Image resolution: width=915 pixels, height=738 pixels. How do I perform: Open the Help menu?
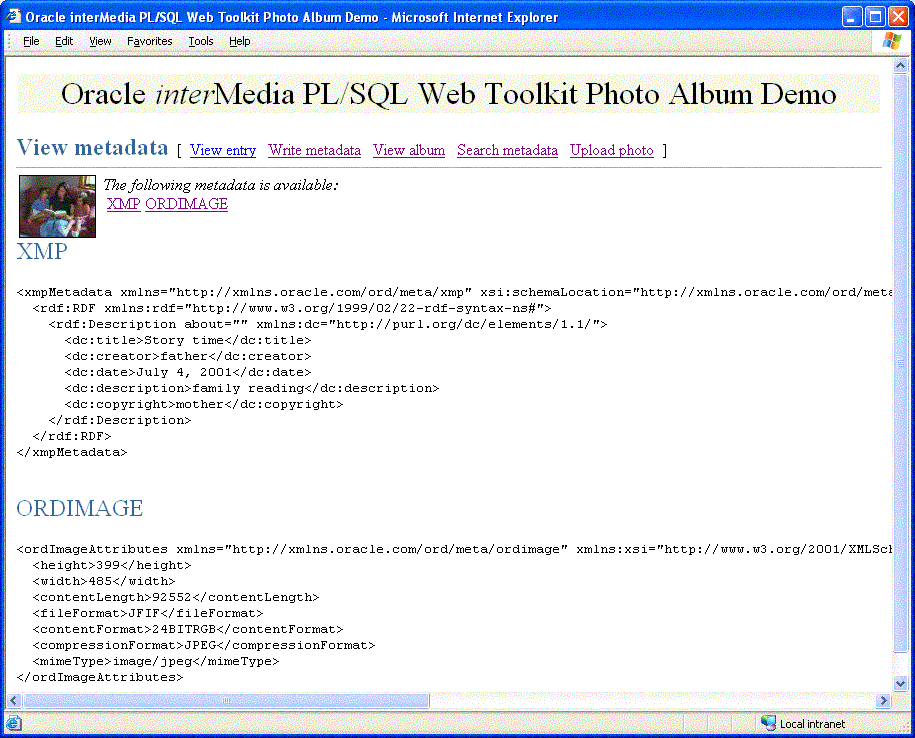click(240, 41)
